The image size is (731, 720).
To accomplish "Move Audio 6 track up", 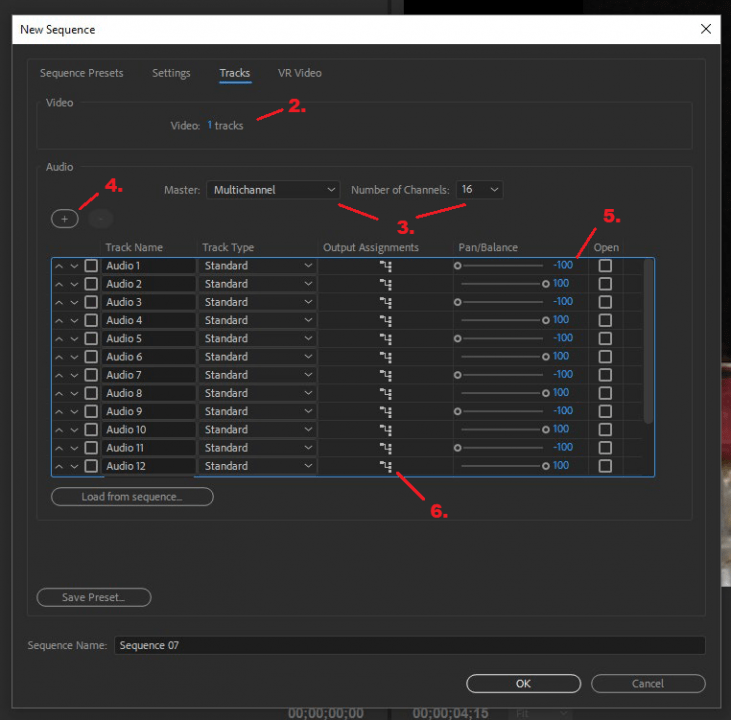I will (59, 357).
